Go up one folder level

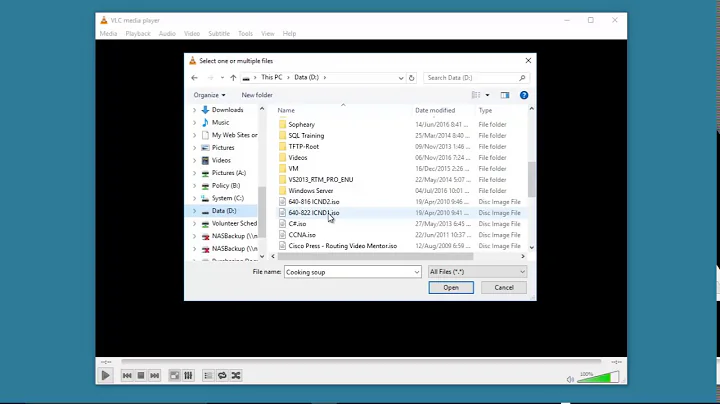(x=233, y=78)
